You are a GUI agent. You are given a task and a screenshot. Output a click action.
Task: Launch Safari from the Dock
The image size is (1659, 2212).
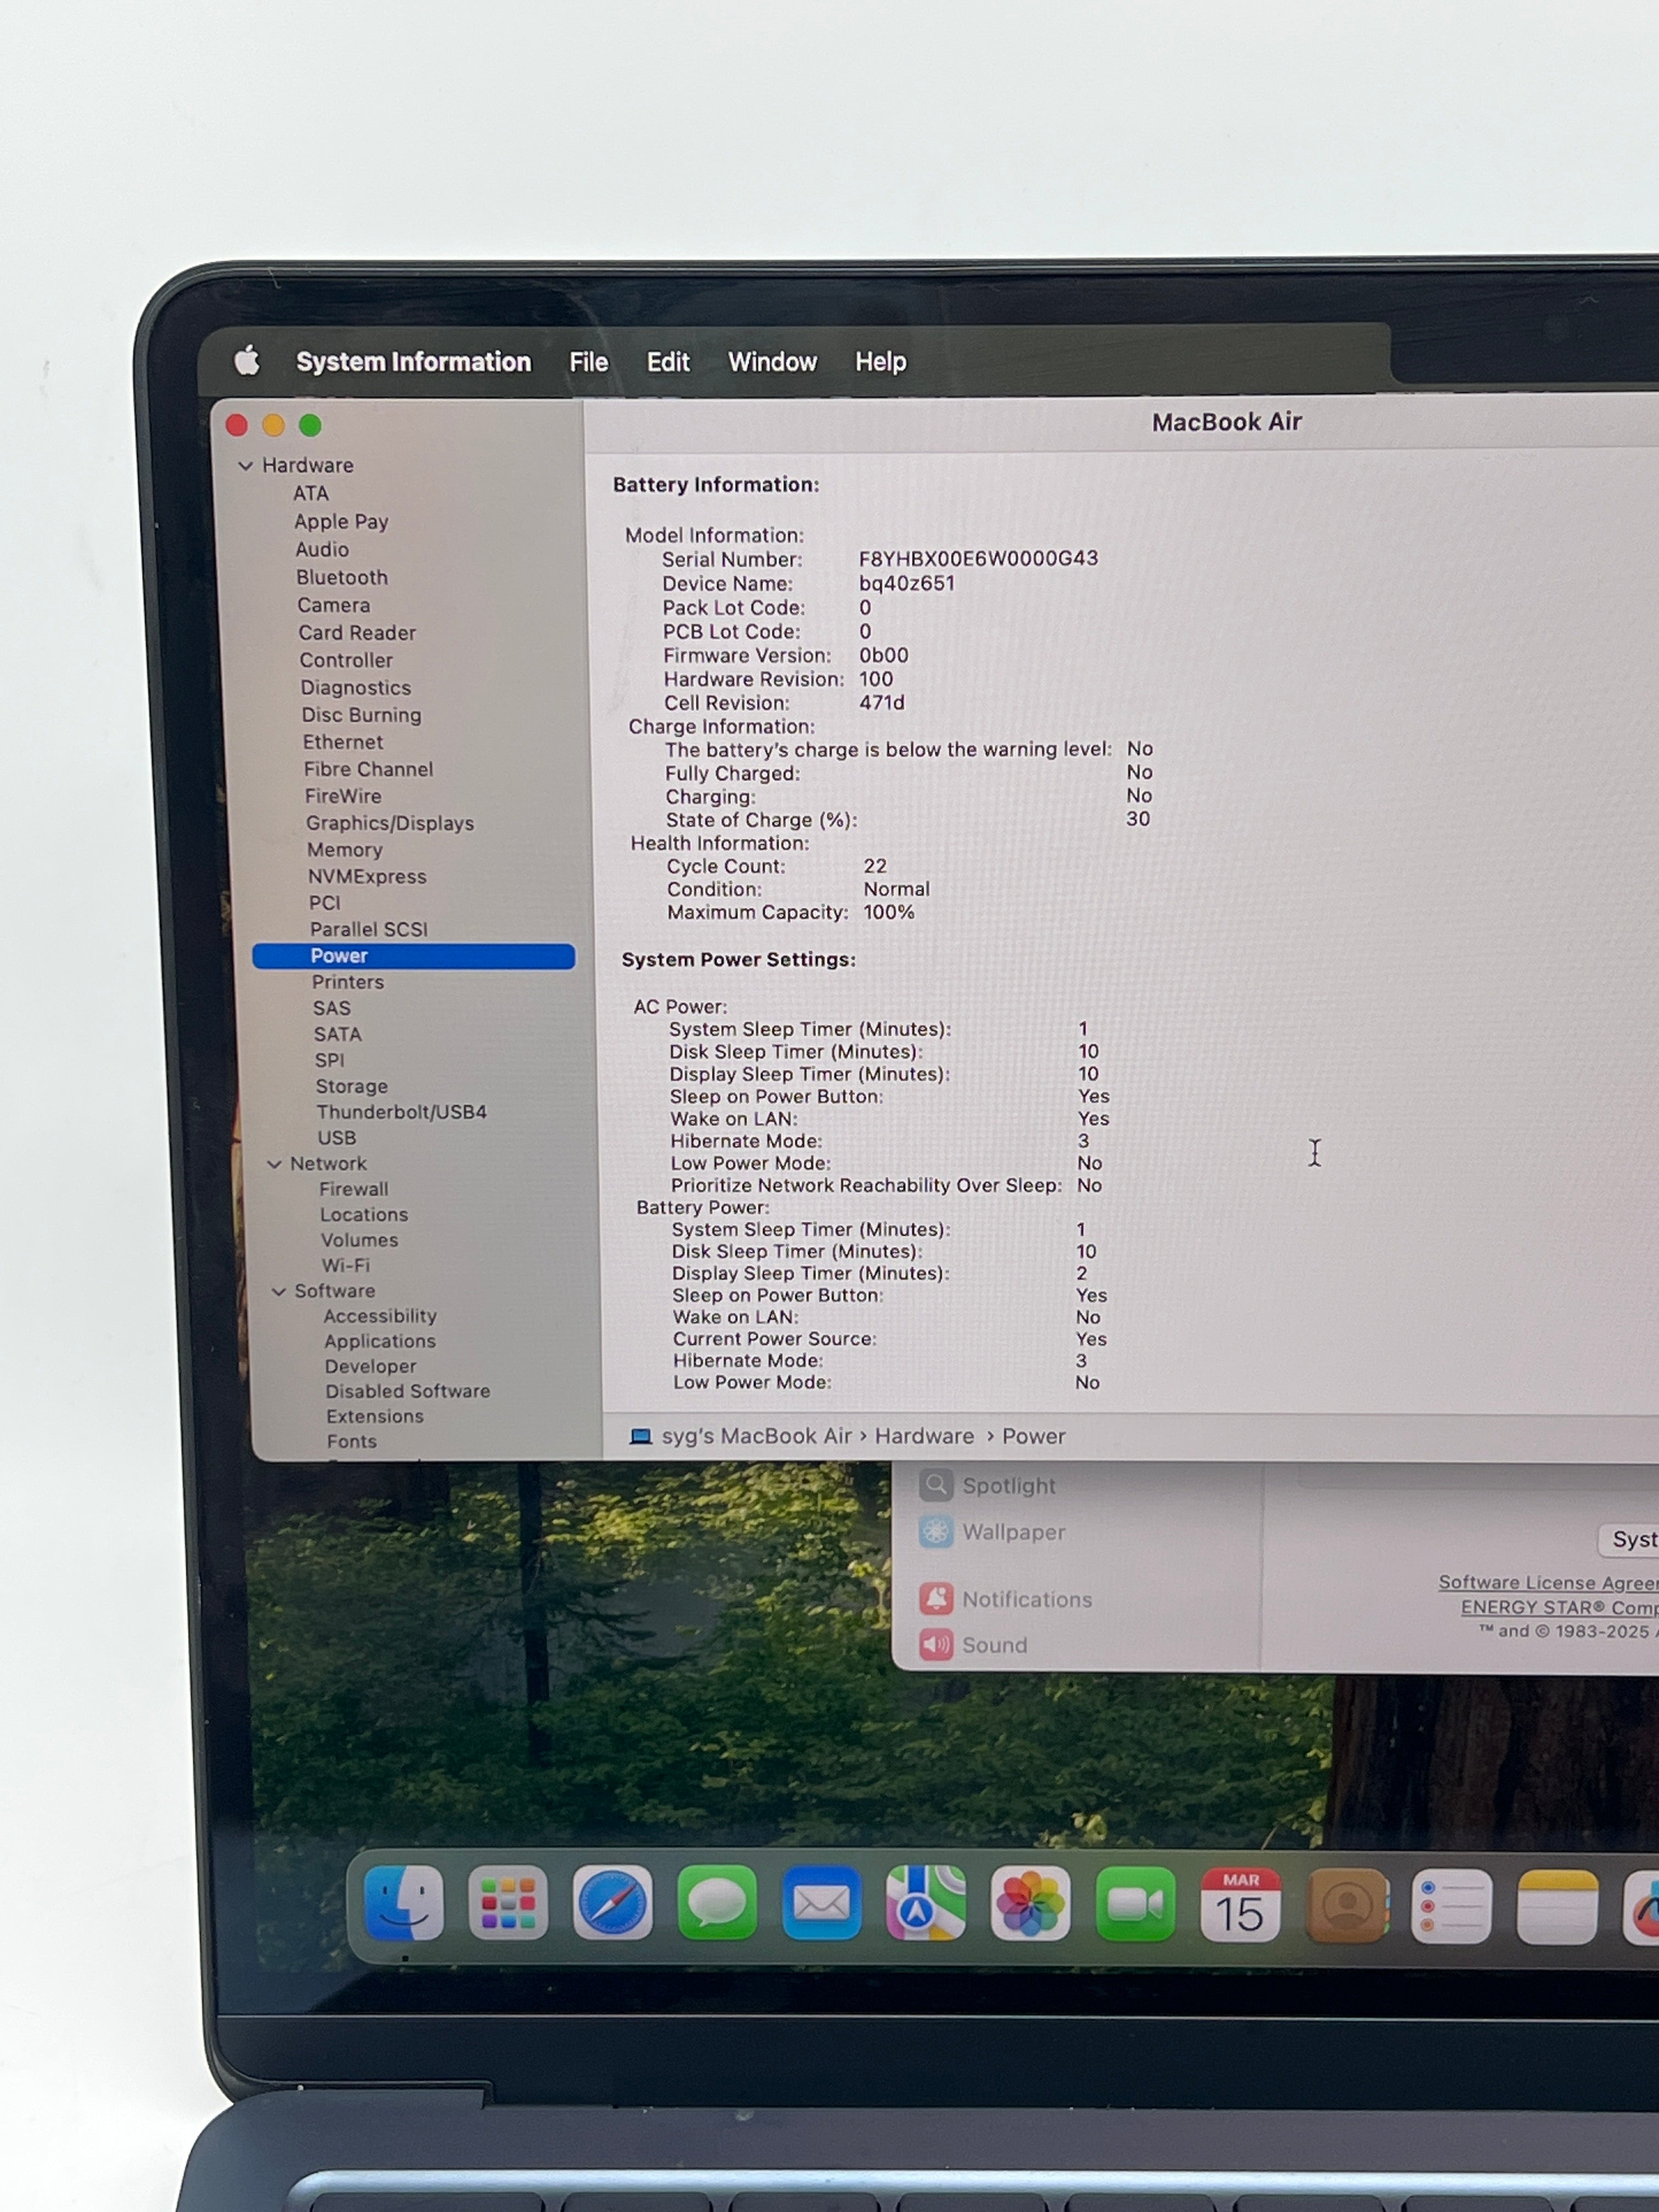(612, 1903)
